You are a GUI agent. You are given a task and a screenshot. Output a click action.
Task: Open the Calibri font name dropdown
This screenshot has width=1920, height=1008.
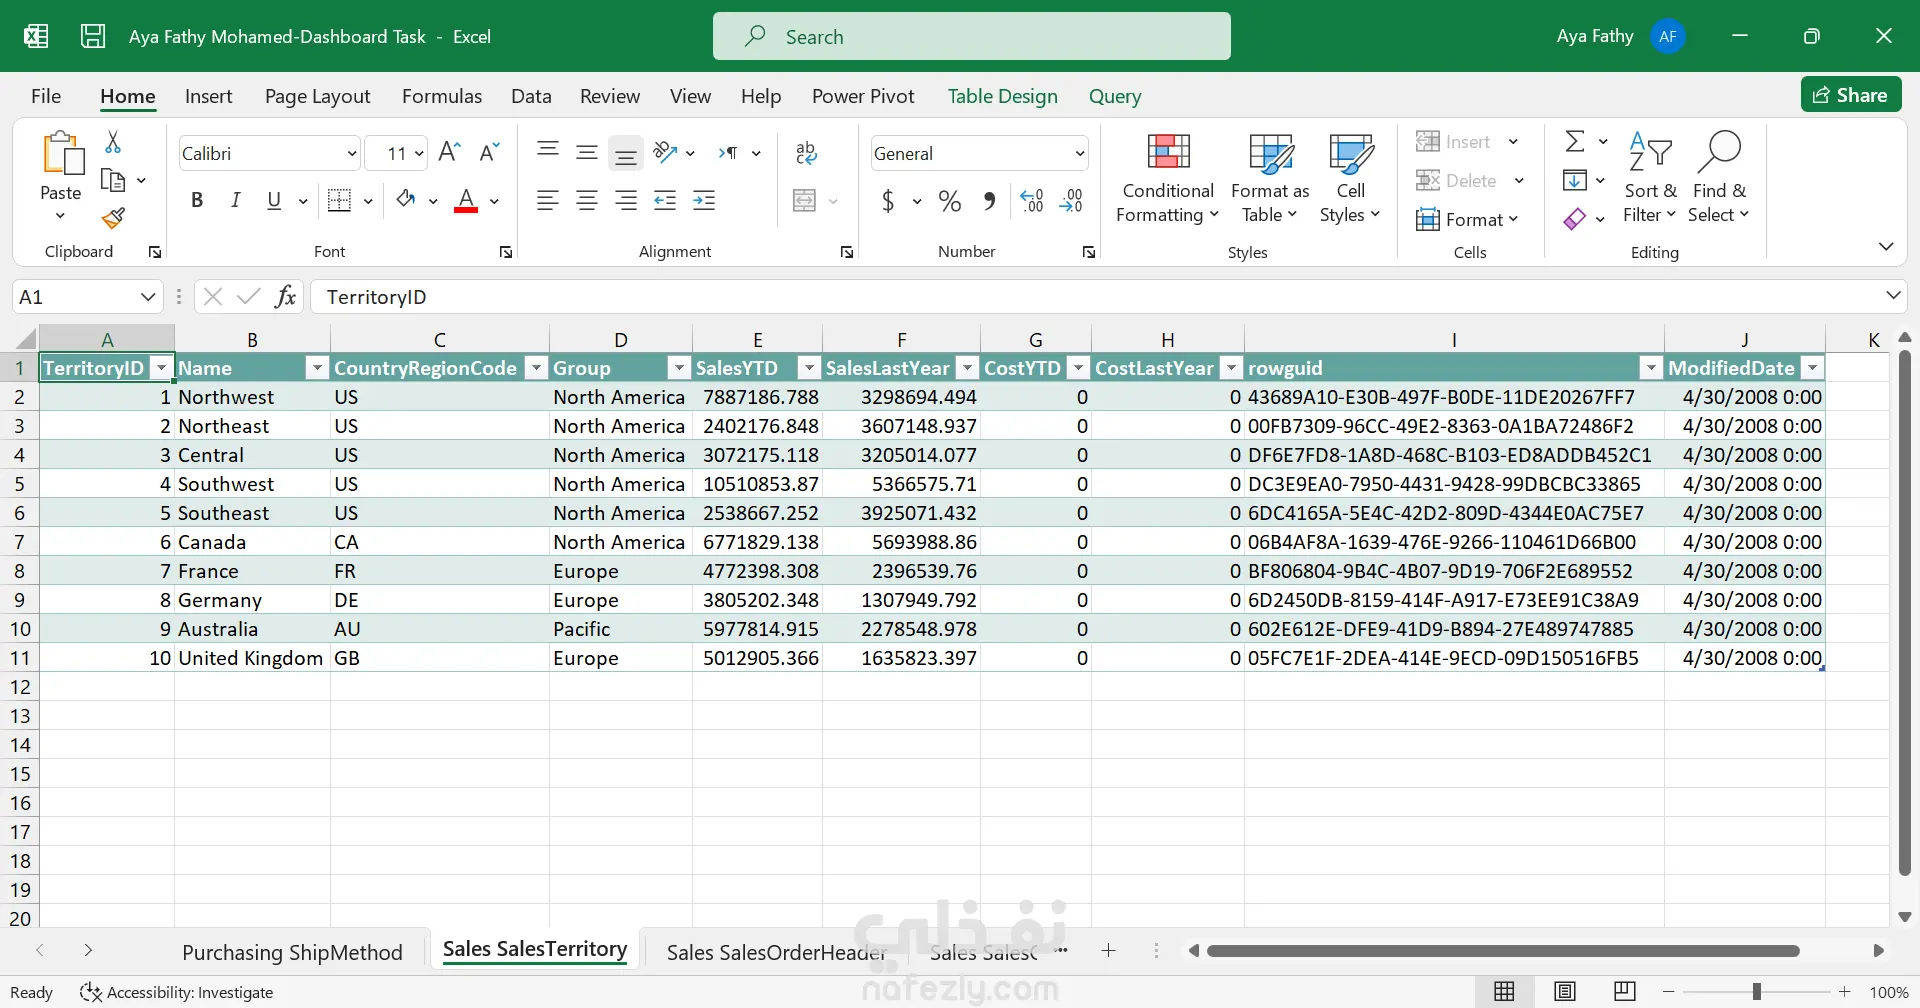pyautogui.click(x=351, y=154)
